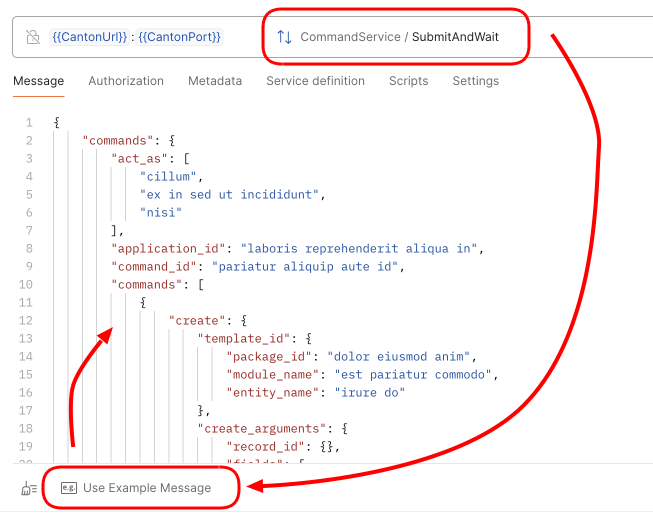Click line number 12 in the editor gutter
The width and height of the screenshot is (653, 517).
[x=26, y=320]
